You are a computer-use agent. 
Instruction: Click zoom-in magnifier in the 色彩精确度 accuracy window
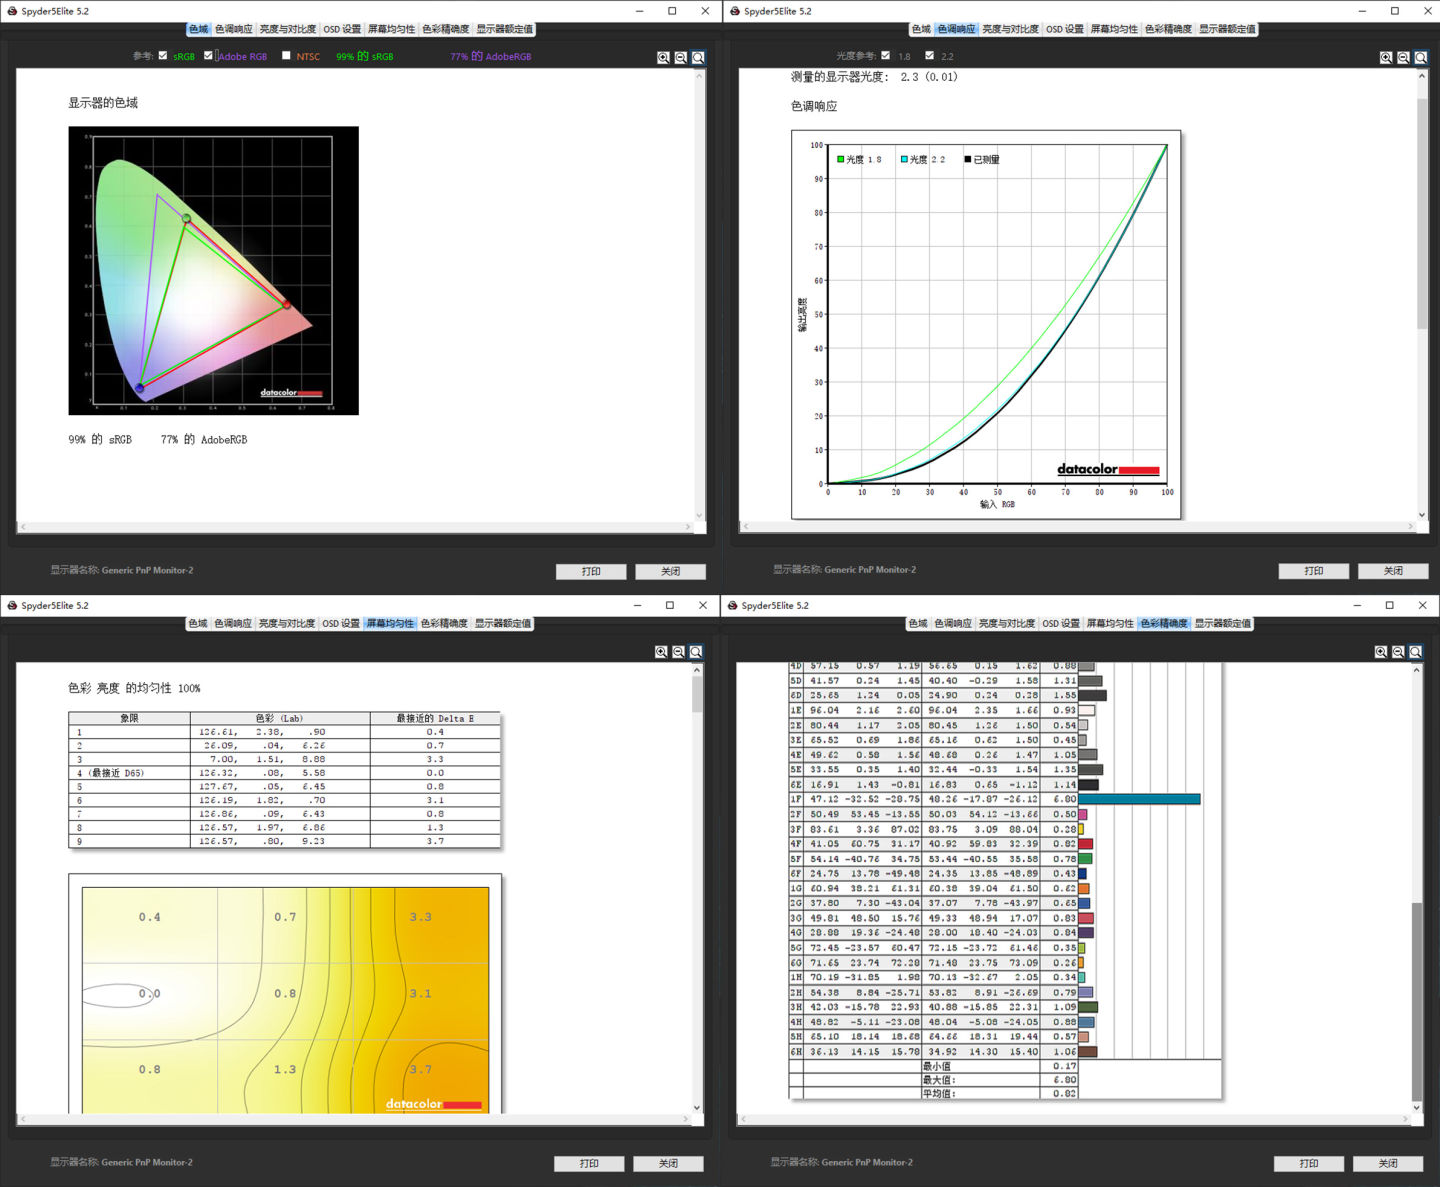tap(1381, 652)
